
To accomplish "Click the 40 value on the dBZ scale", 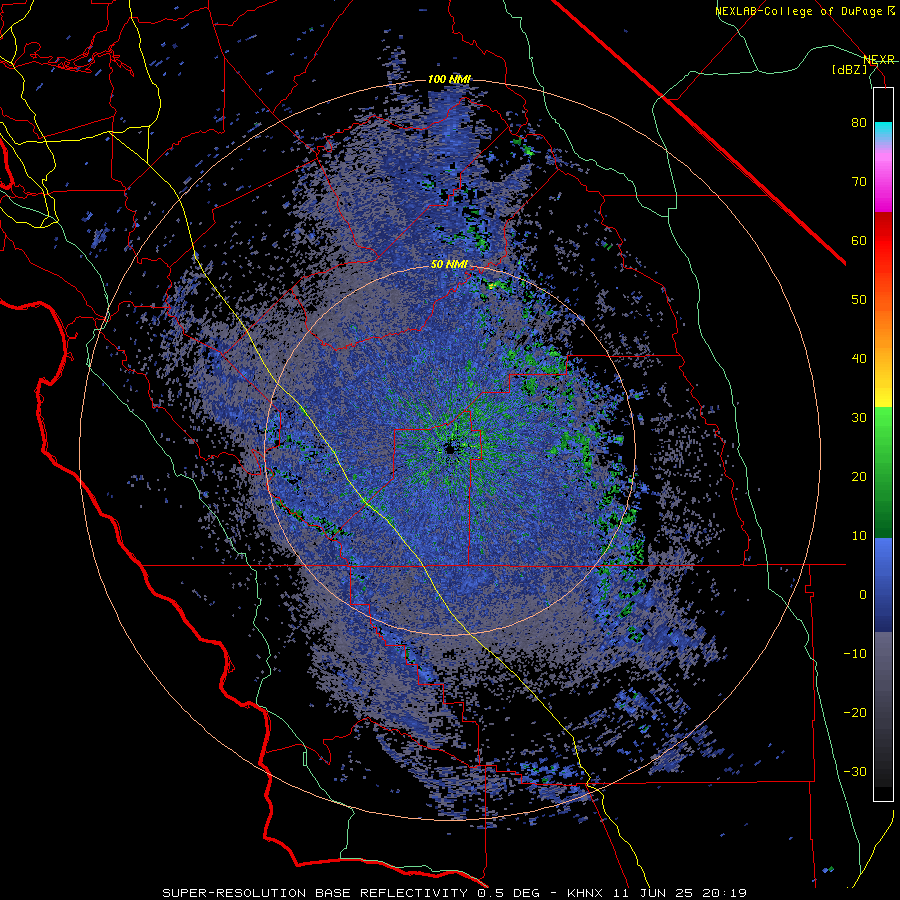I will coord(859,359).
